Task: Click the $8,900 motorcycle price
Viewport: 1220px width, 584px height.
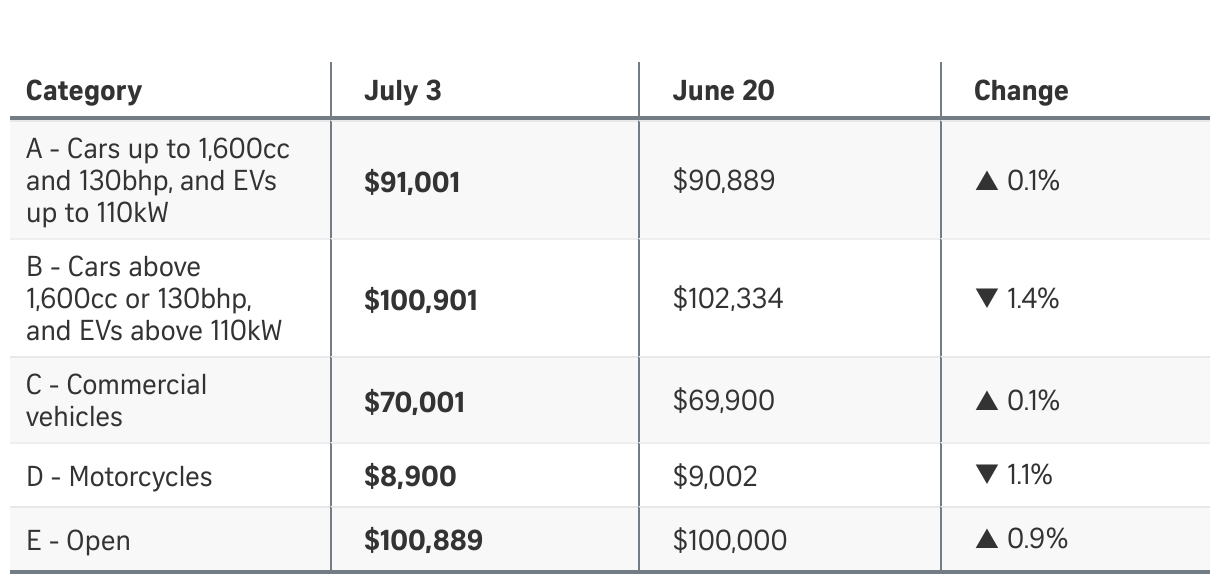Action: tap(410, 476)
